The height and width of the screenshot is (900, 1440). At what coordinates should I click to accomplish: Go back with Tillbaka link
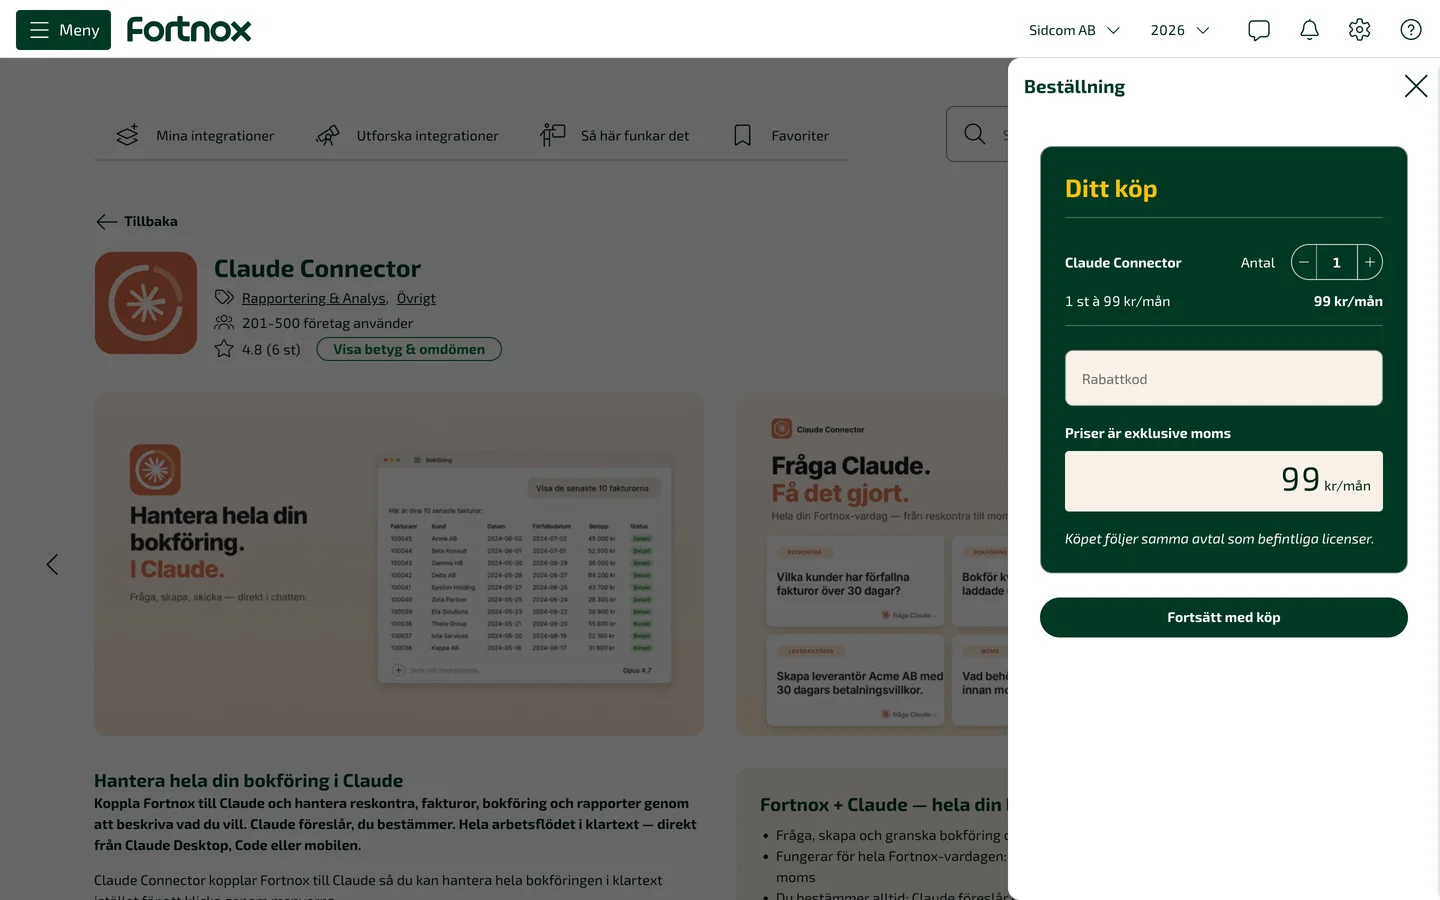(137, 221)
